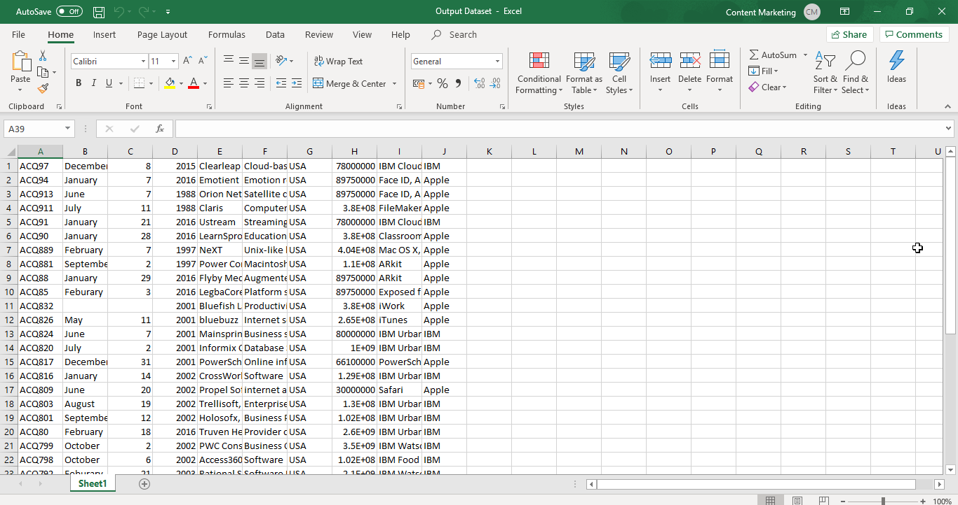Click Increase Decimal icon
Image resolution: width=958 pixels, height=505 pixels.
480,83
